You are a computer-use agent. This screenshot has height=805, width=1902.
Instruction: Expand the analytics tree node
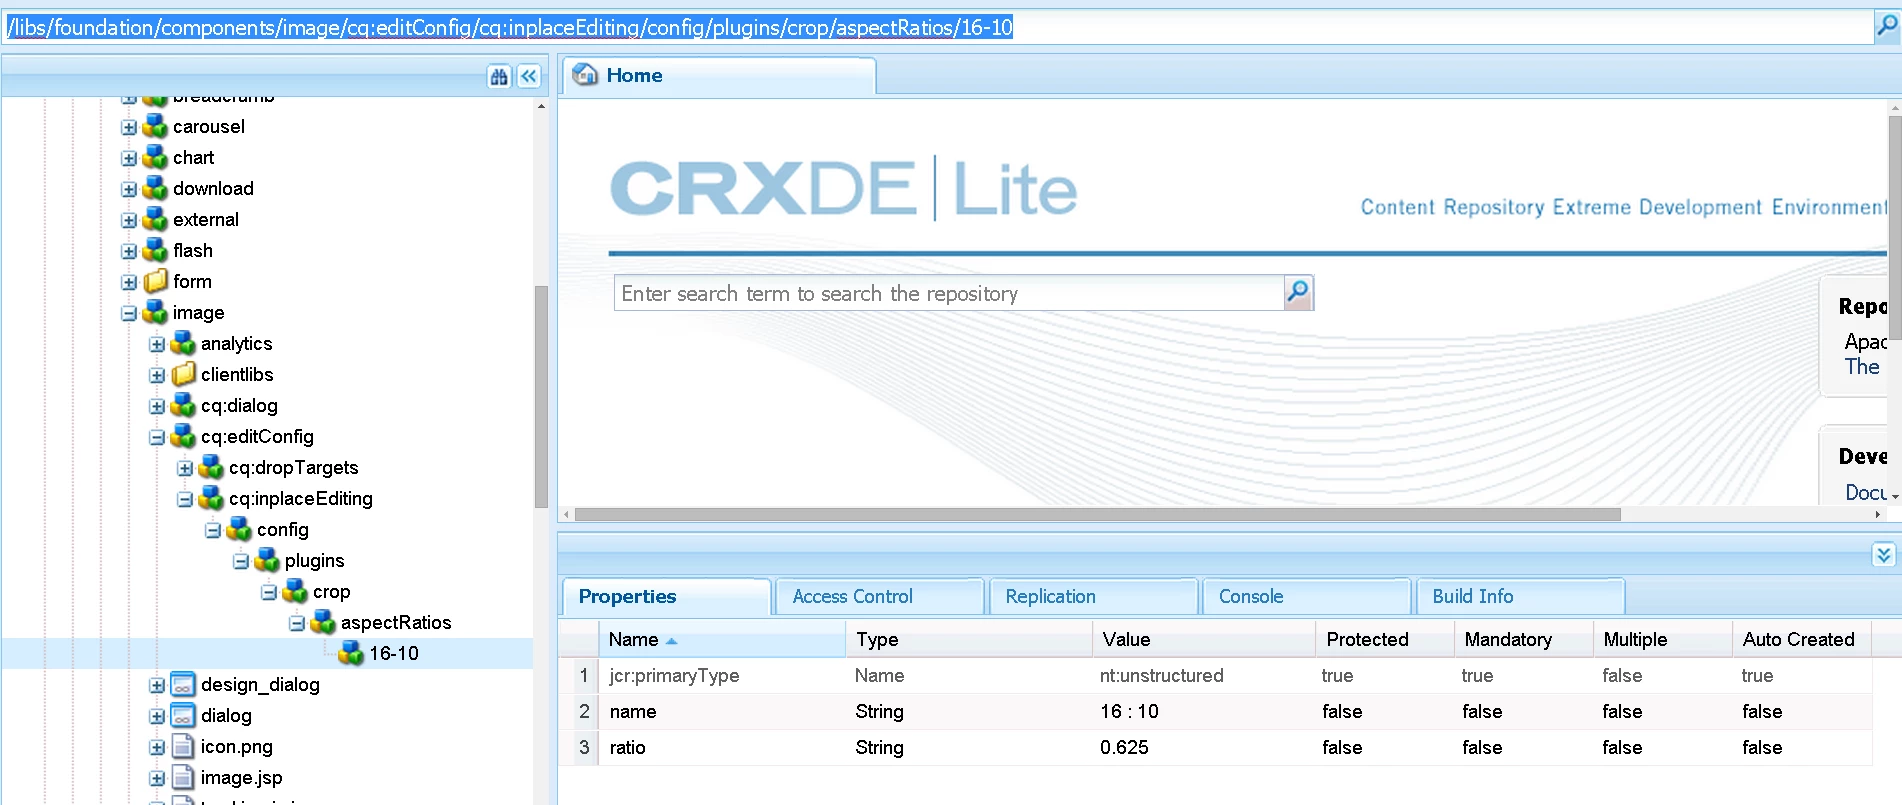click(x=157, y=344)
